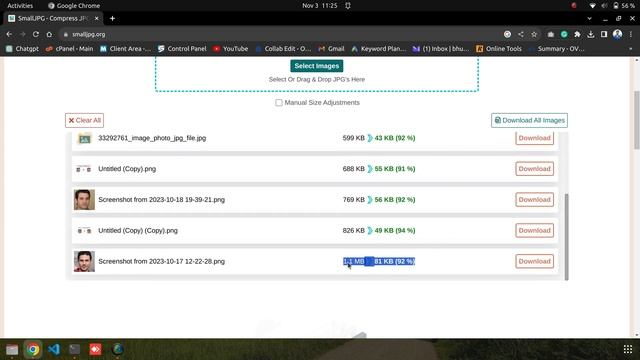Click the 49 KB (94 %) result text
This screenshot has height=360, width=640.
click(x=395, y=230)
